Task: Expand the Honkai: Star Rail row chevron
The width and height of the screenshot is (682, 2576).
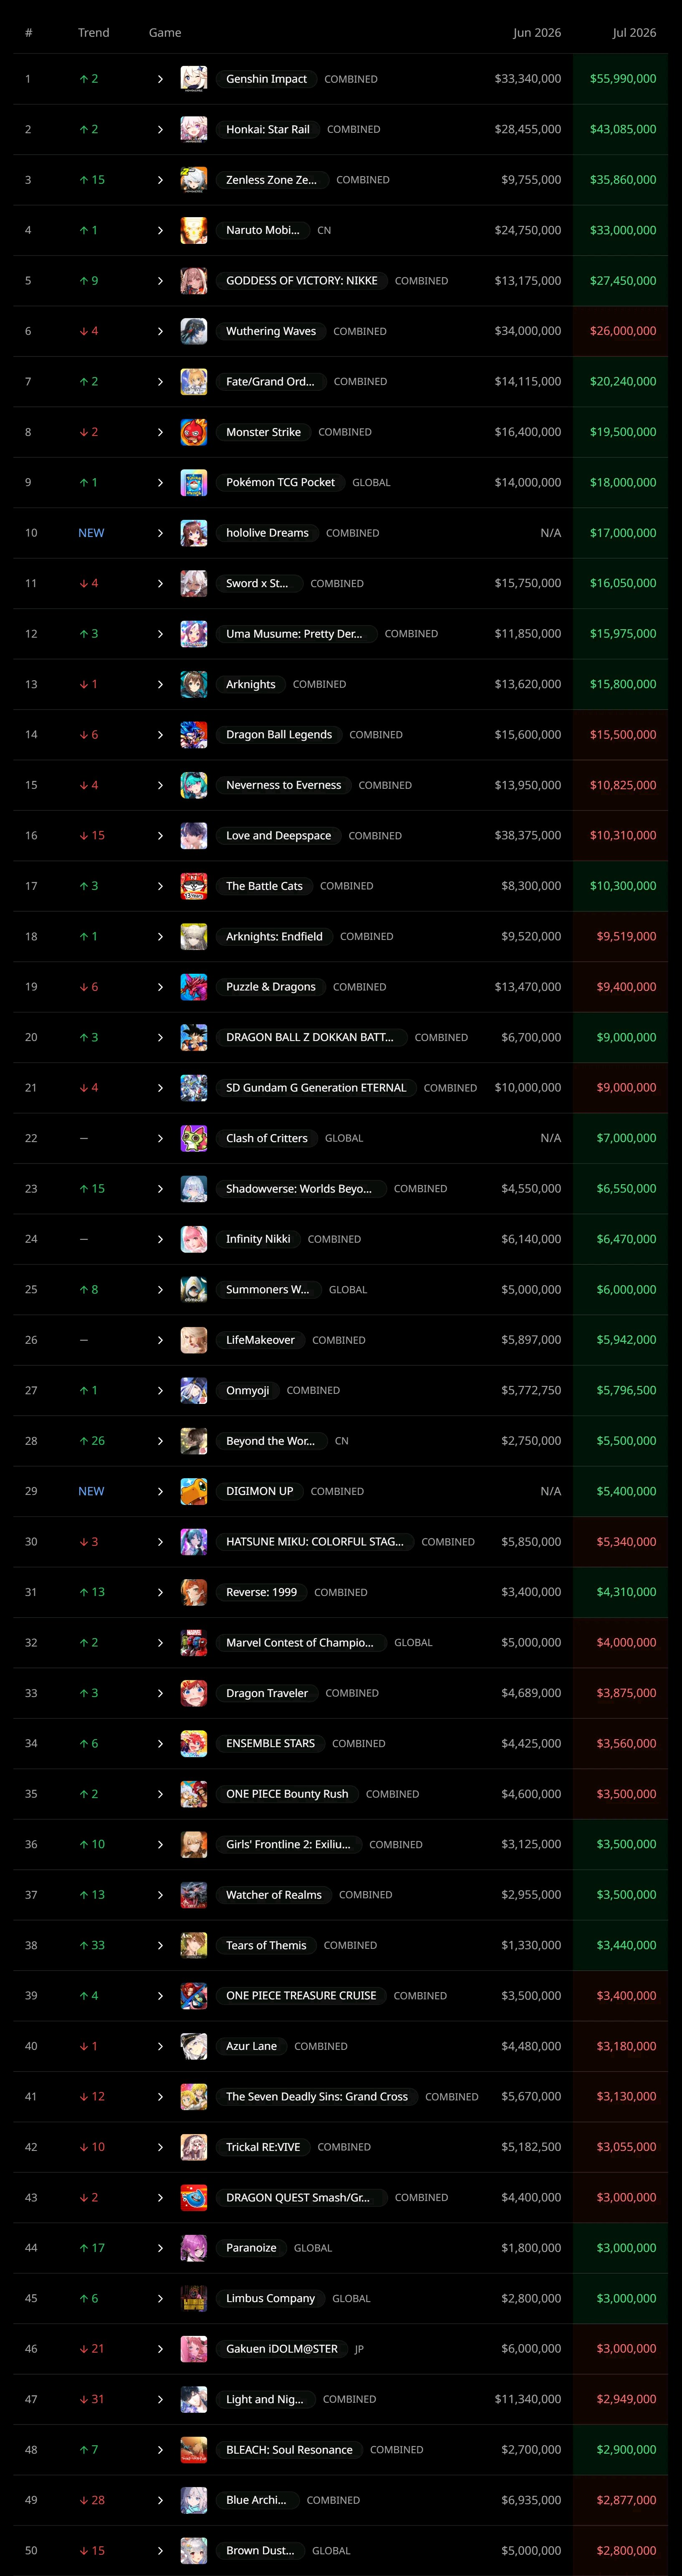Action: pyautogui.click(x=160, y=129)
